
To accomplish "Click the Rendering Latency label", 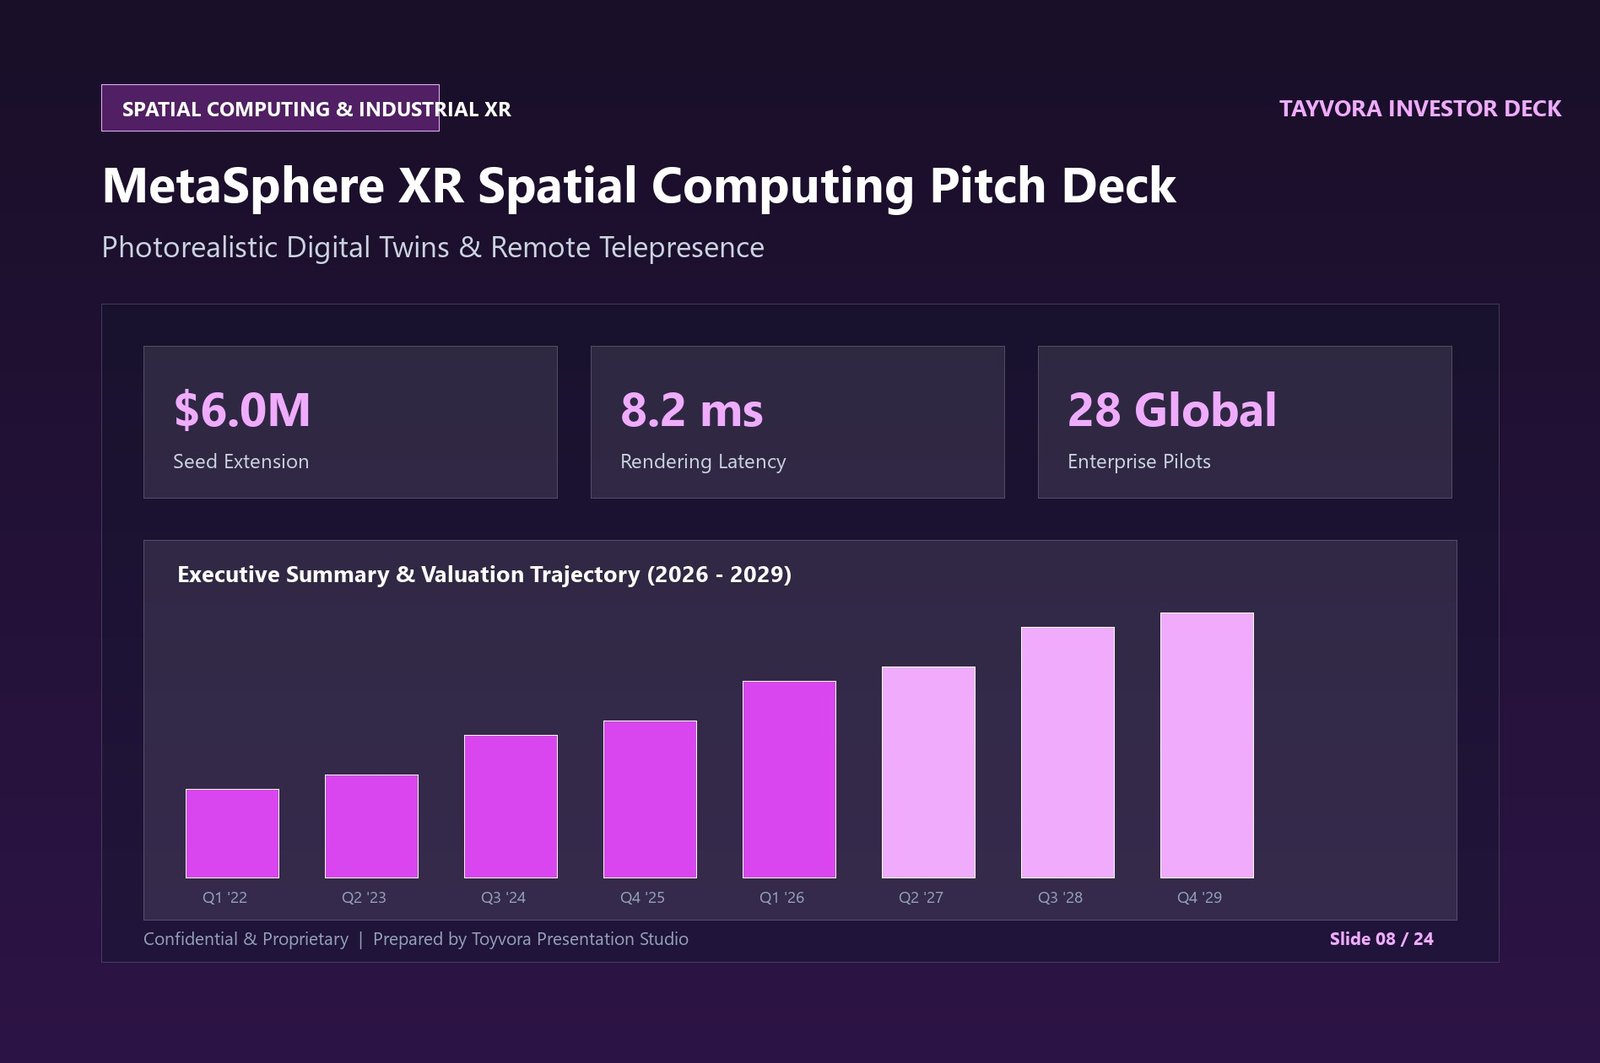I will pyautogui.click(x=703, y=462).
